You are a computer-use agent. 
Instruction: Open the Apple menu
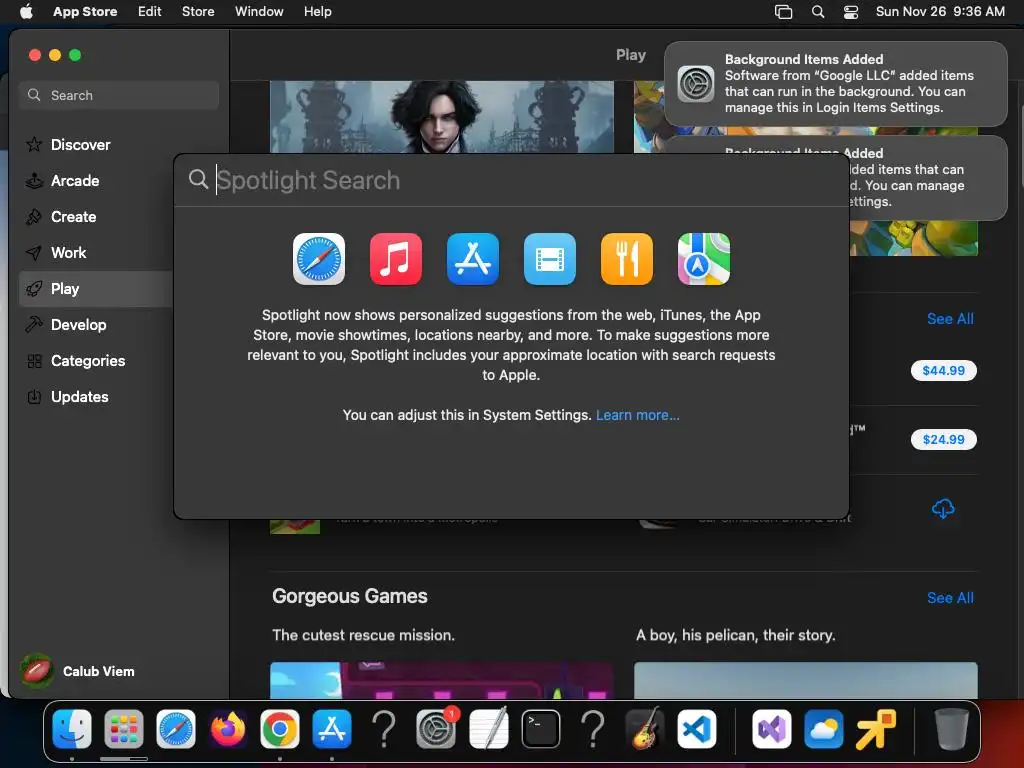point(26,12)
